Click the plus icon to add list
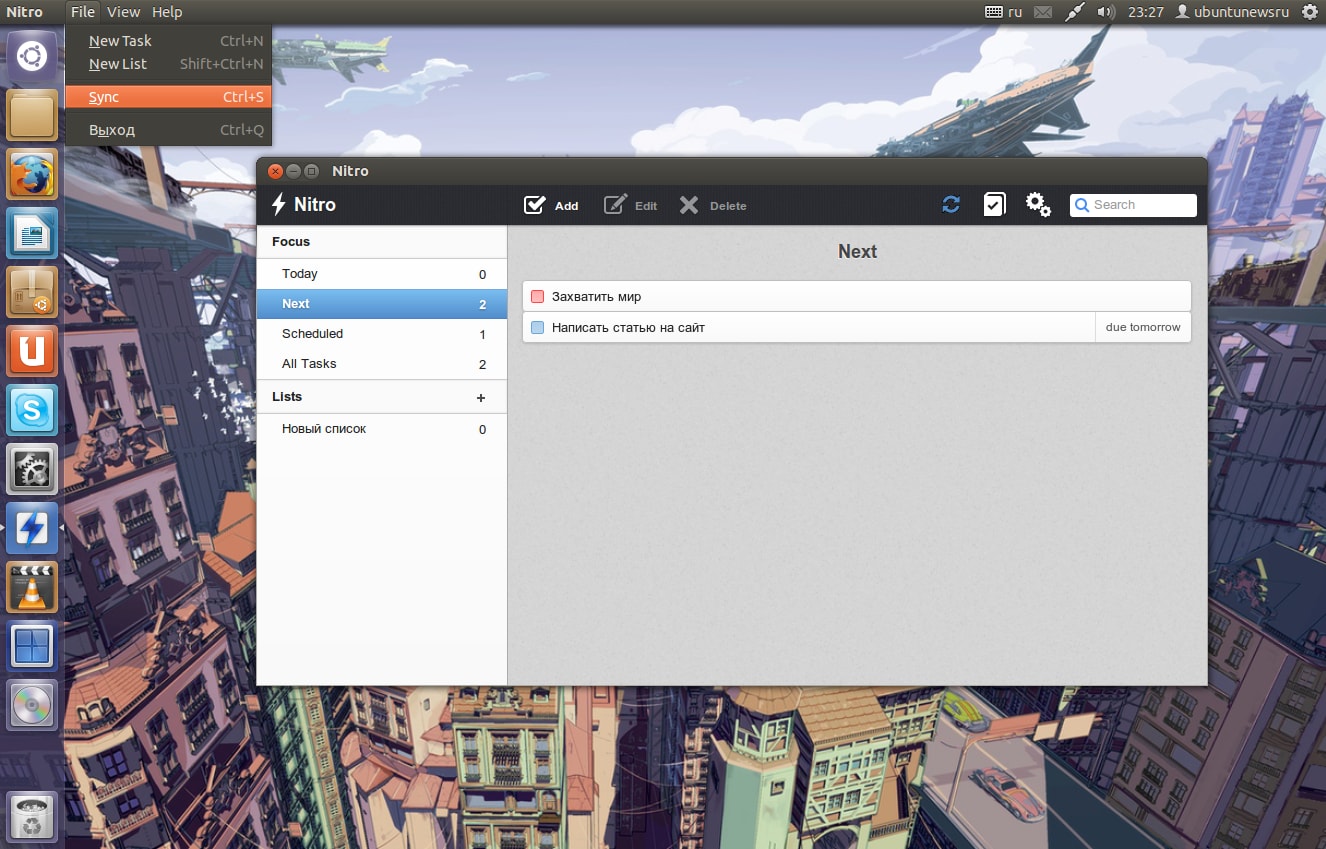 click(481, 398)
